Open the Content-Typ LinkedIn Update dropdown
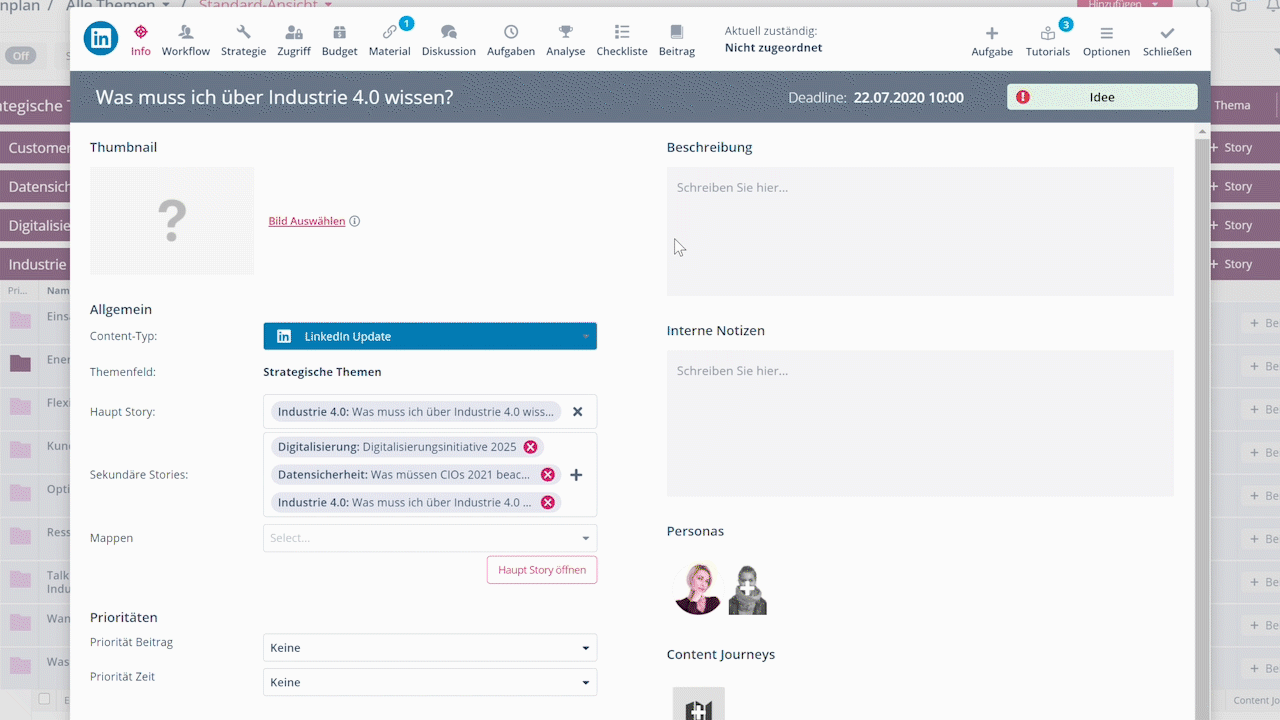Image resolution: width=1280 pixels, height=720 pixels. (430, 336)
